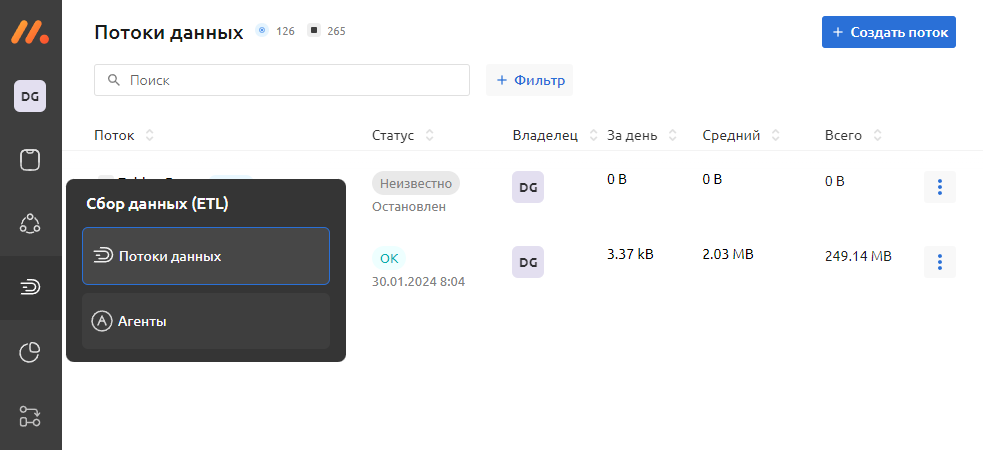Open the DG user avatar in the sidebar
This screenshot has height=450, width=983.
[30, 96]
